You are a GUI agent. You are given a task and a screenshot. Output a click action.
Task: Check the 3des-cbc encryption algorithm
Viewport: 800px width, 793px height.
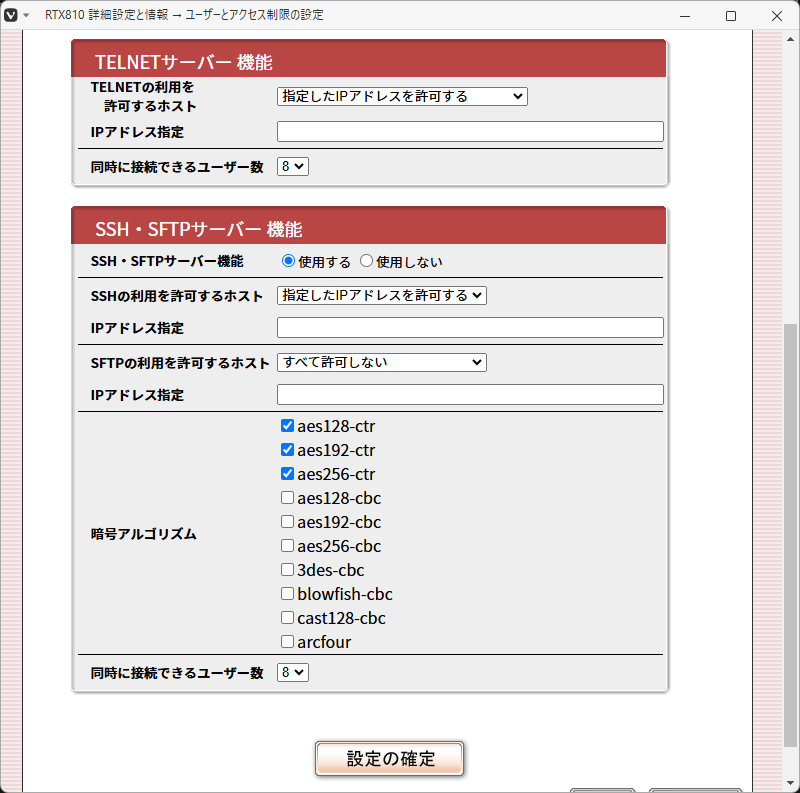[287, 569]
